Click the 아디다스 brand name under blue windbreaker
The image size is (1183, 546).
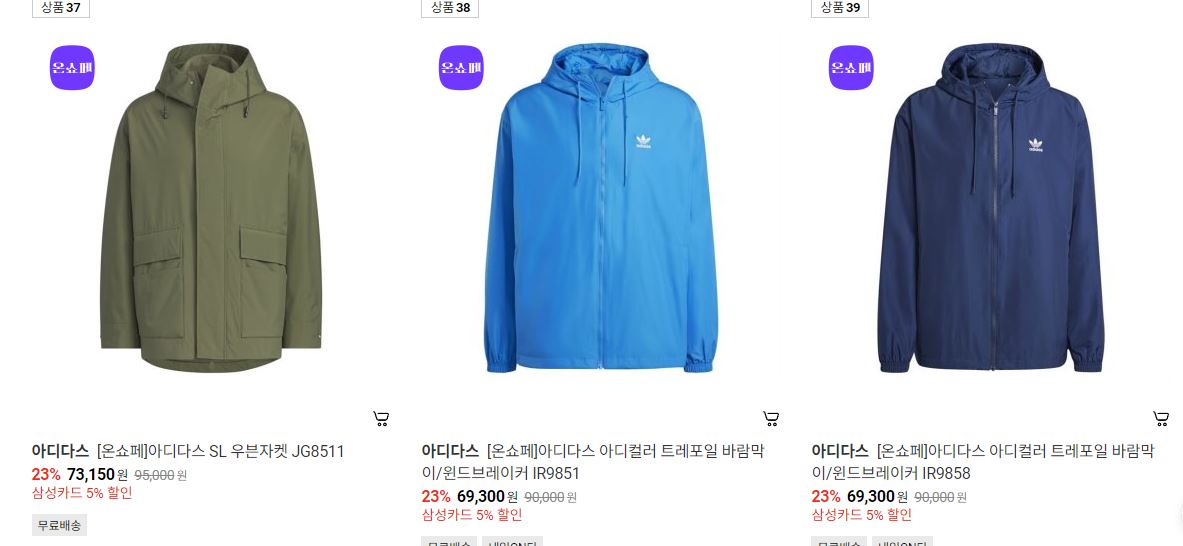(x=450, y=452)
